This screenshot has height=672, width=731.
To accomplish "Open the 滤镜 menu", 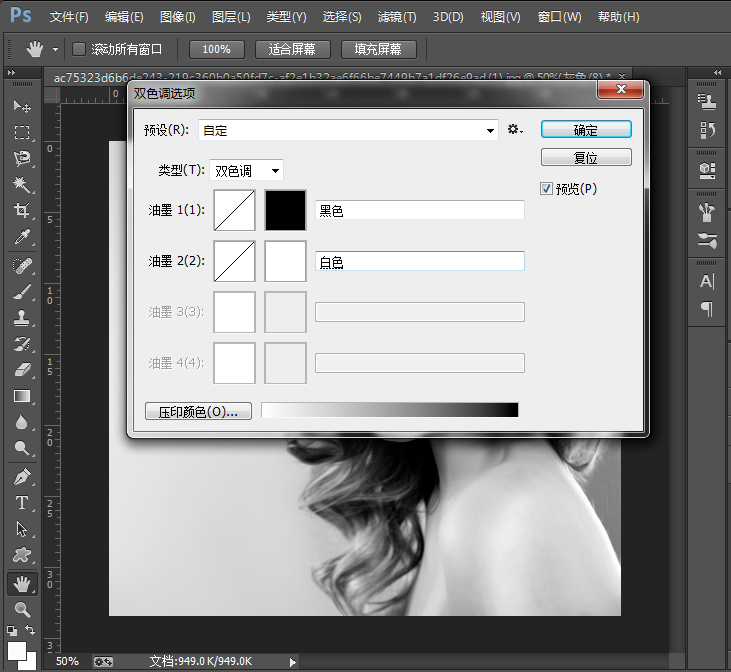I will [397, 17].
